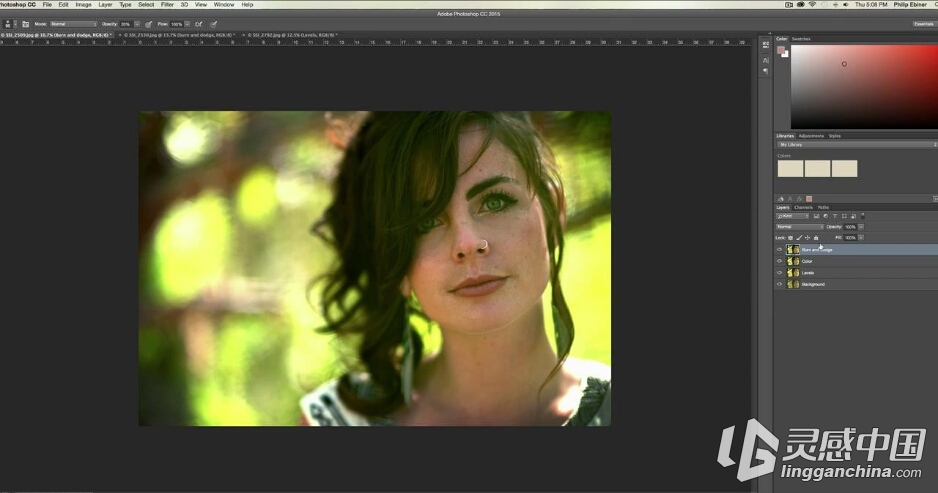The image size is (938, 493).
Task: Open the layer blend mode Normal dropdown
Action: [799, 227]
